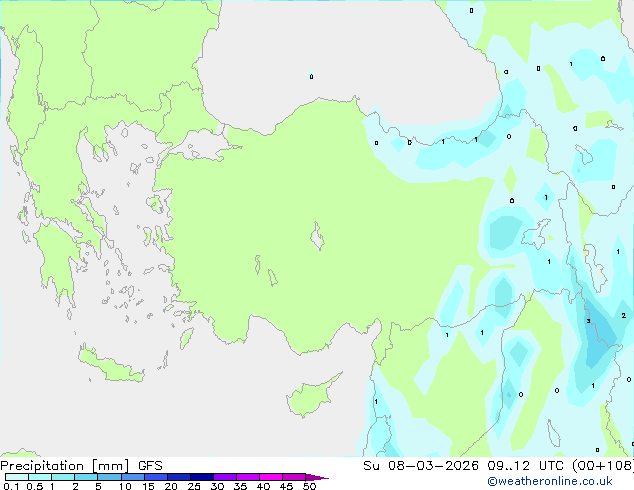Screen dimensions: 634x490
Task: Click the 35–40 mm legend color box
Action: tap(247, 477)
